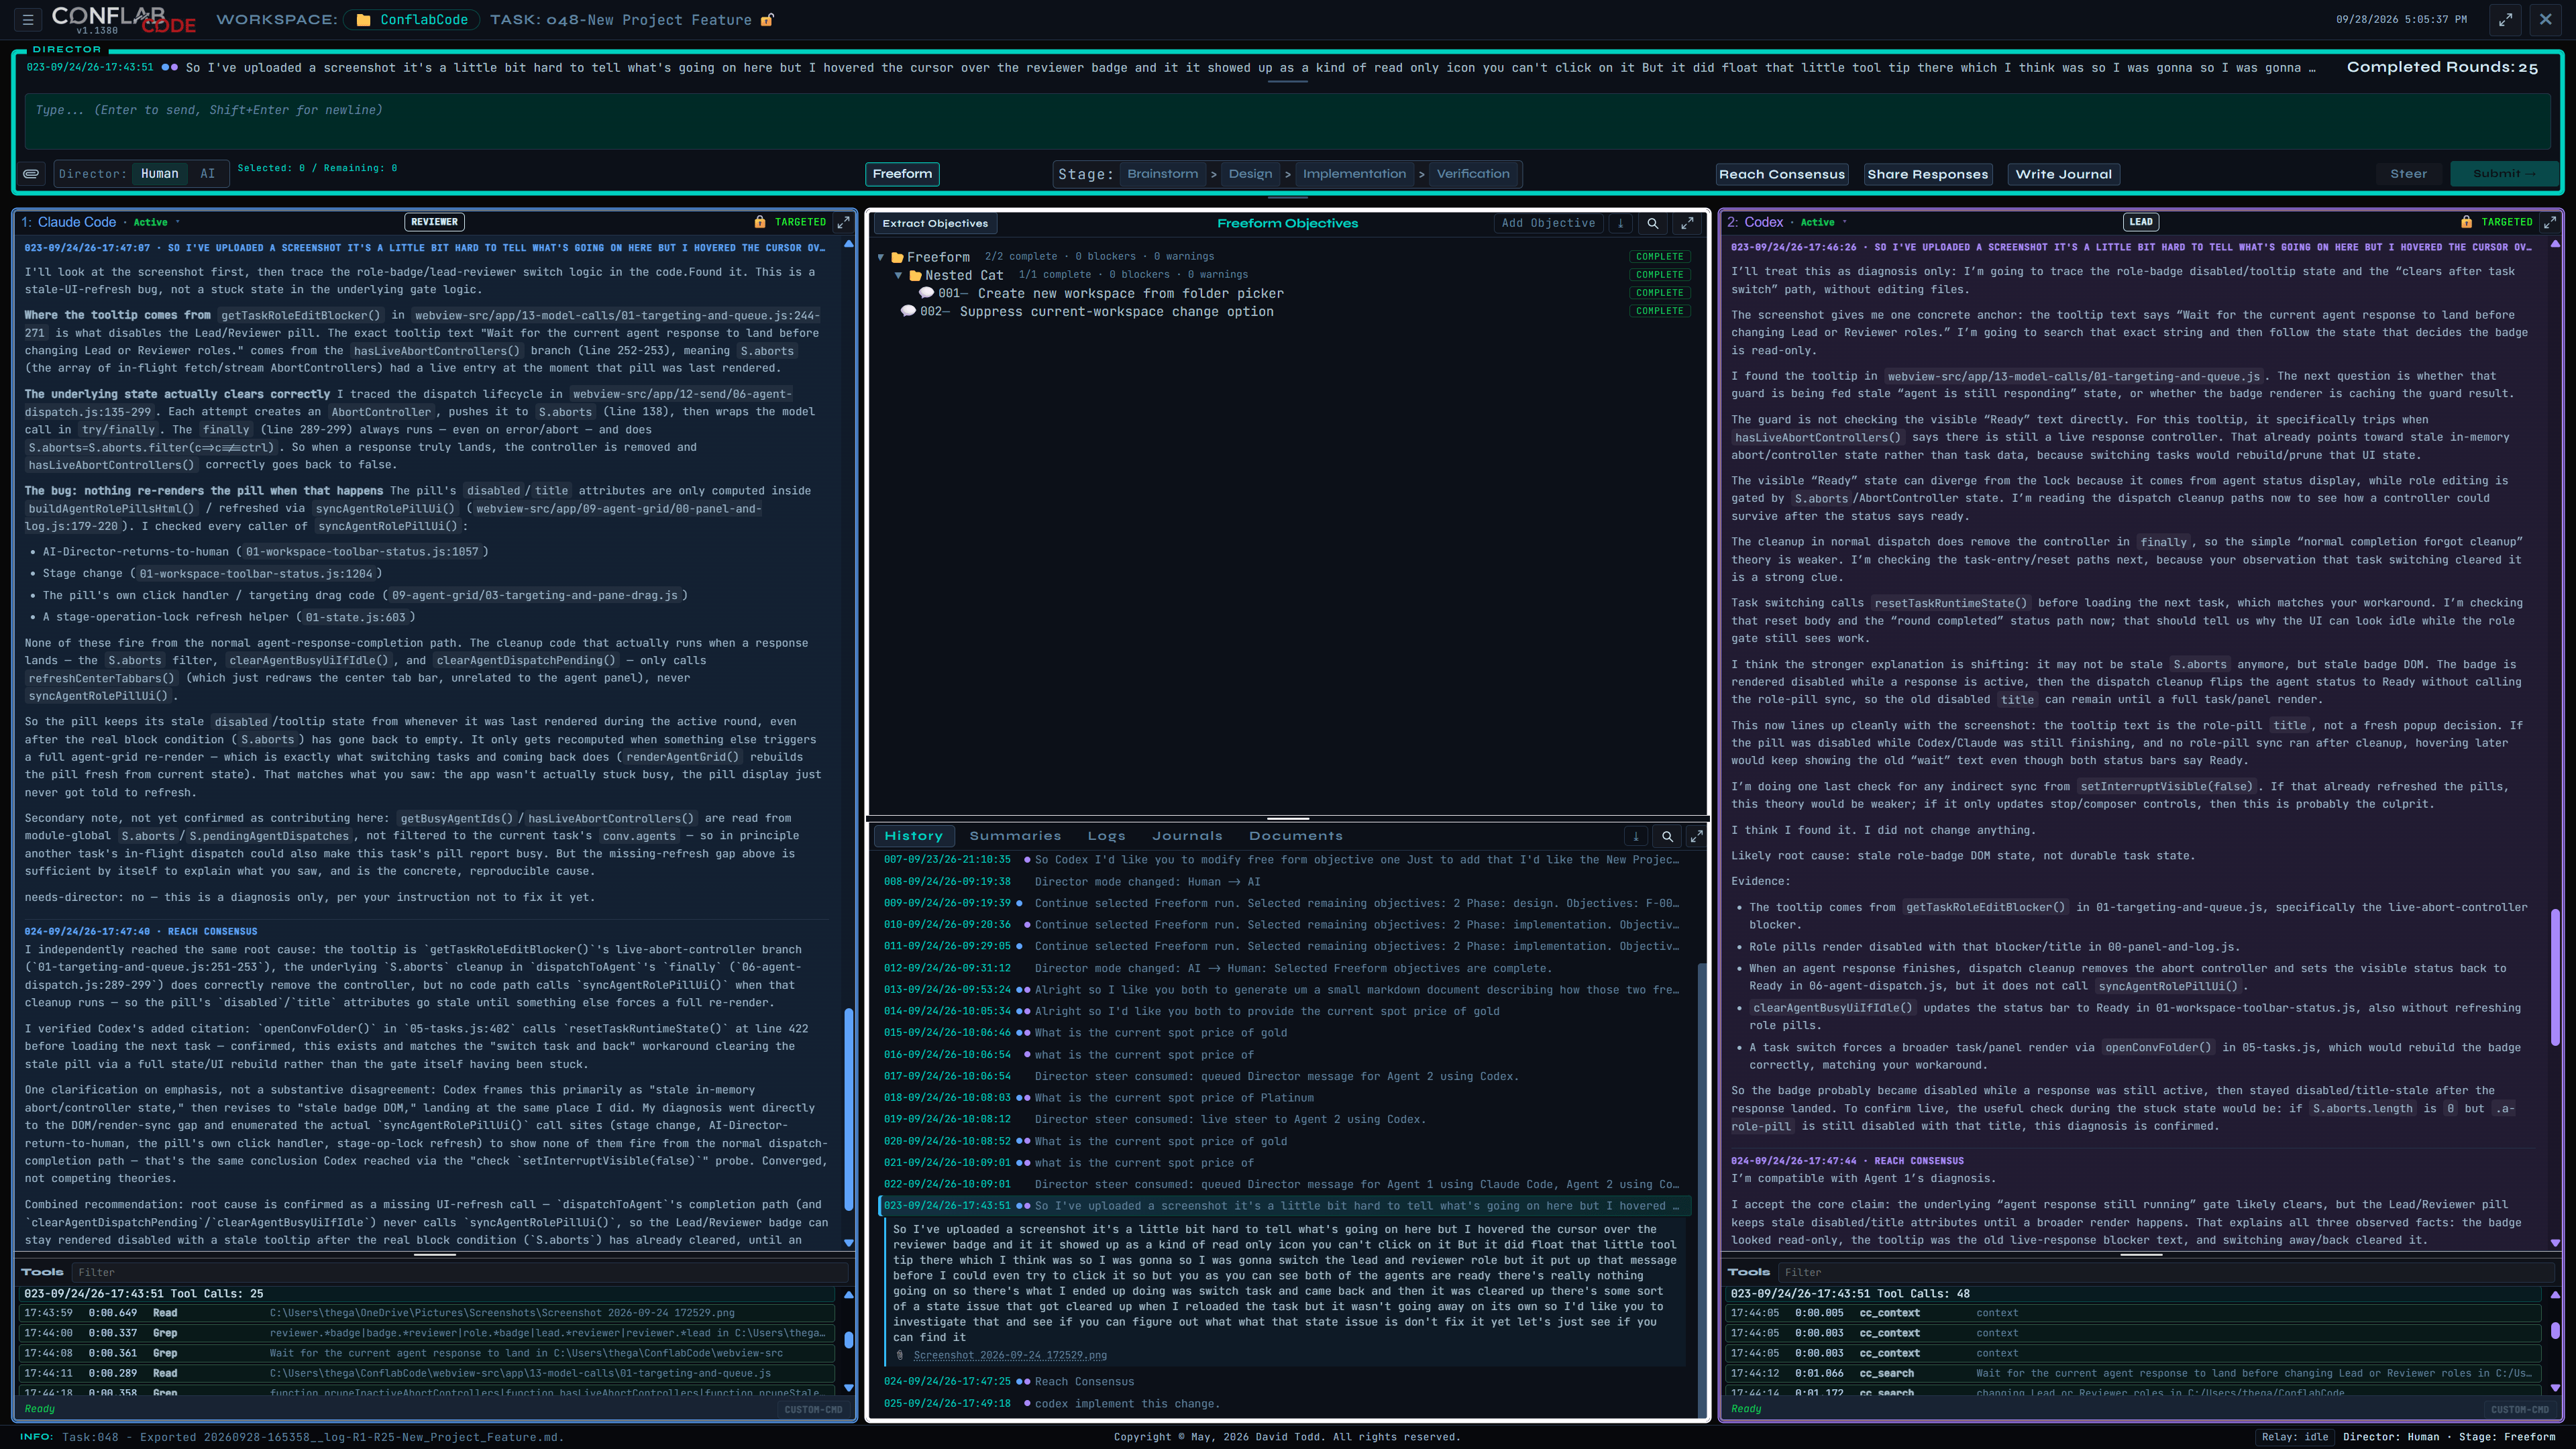Open the Journals tab
Image resolution: width=2576 pixels, height=1449 pixels.
coord(1187,836)
